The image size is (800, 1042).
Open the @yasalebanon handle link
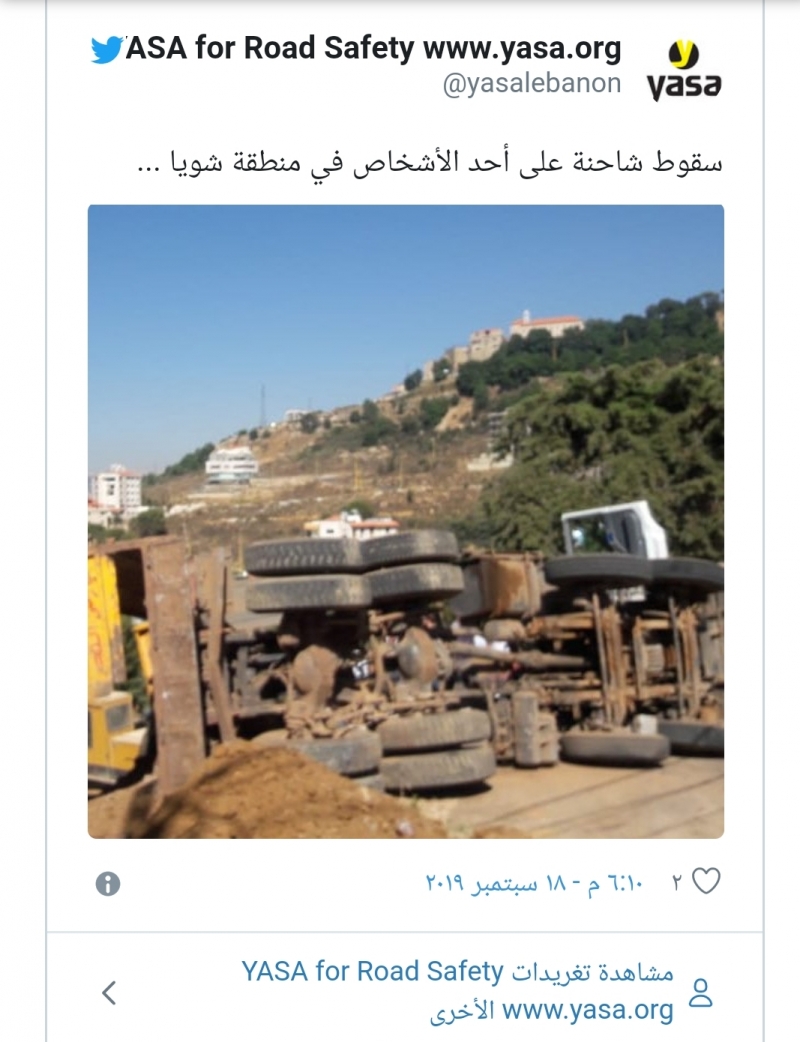coord(532,84)
